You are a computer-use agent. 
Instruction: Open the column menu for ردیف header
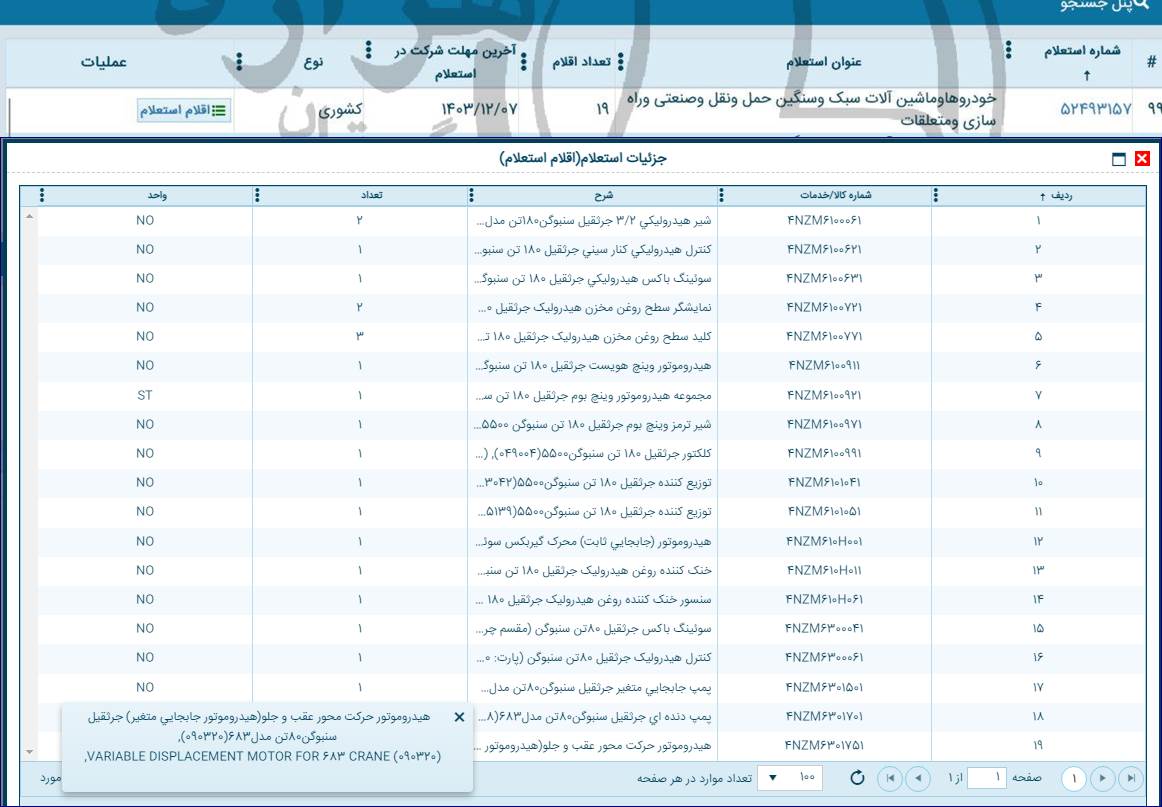(934, 197)
